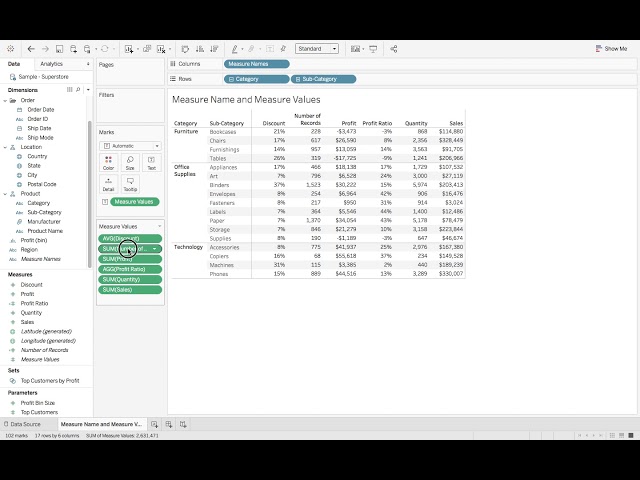
Task: Click the Pause Auto Updates icon
Action: coord(87,49)
